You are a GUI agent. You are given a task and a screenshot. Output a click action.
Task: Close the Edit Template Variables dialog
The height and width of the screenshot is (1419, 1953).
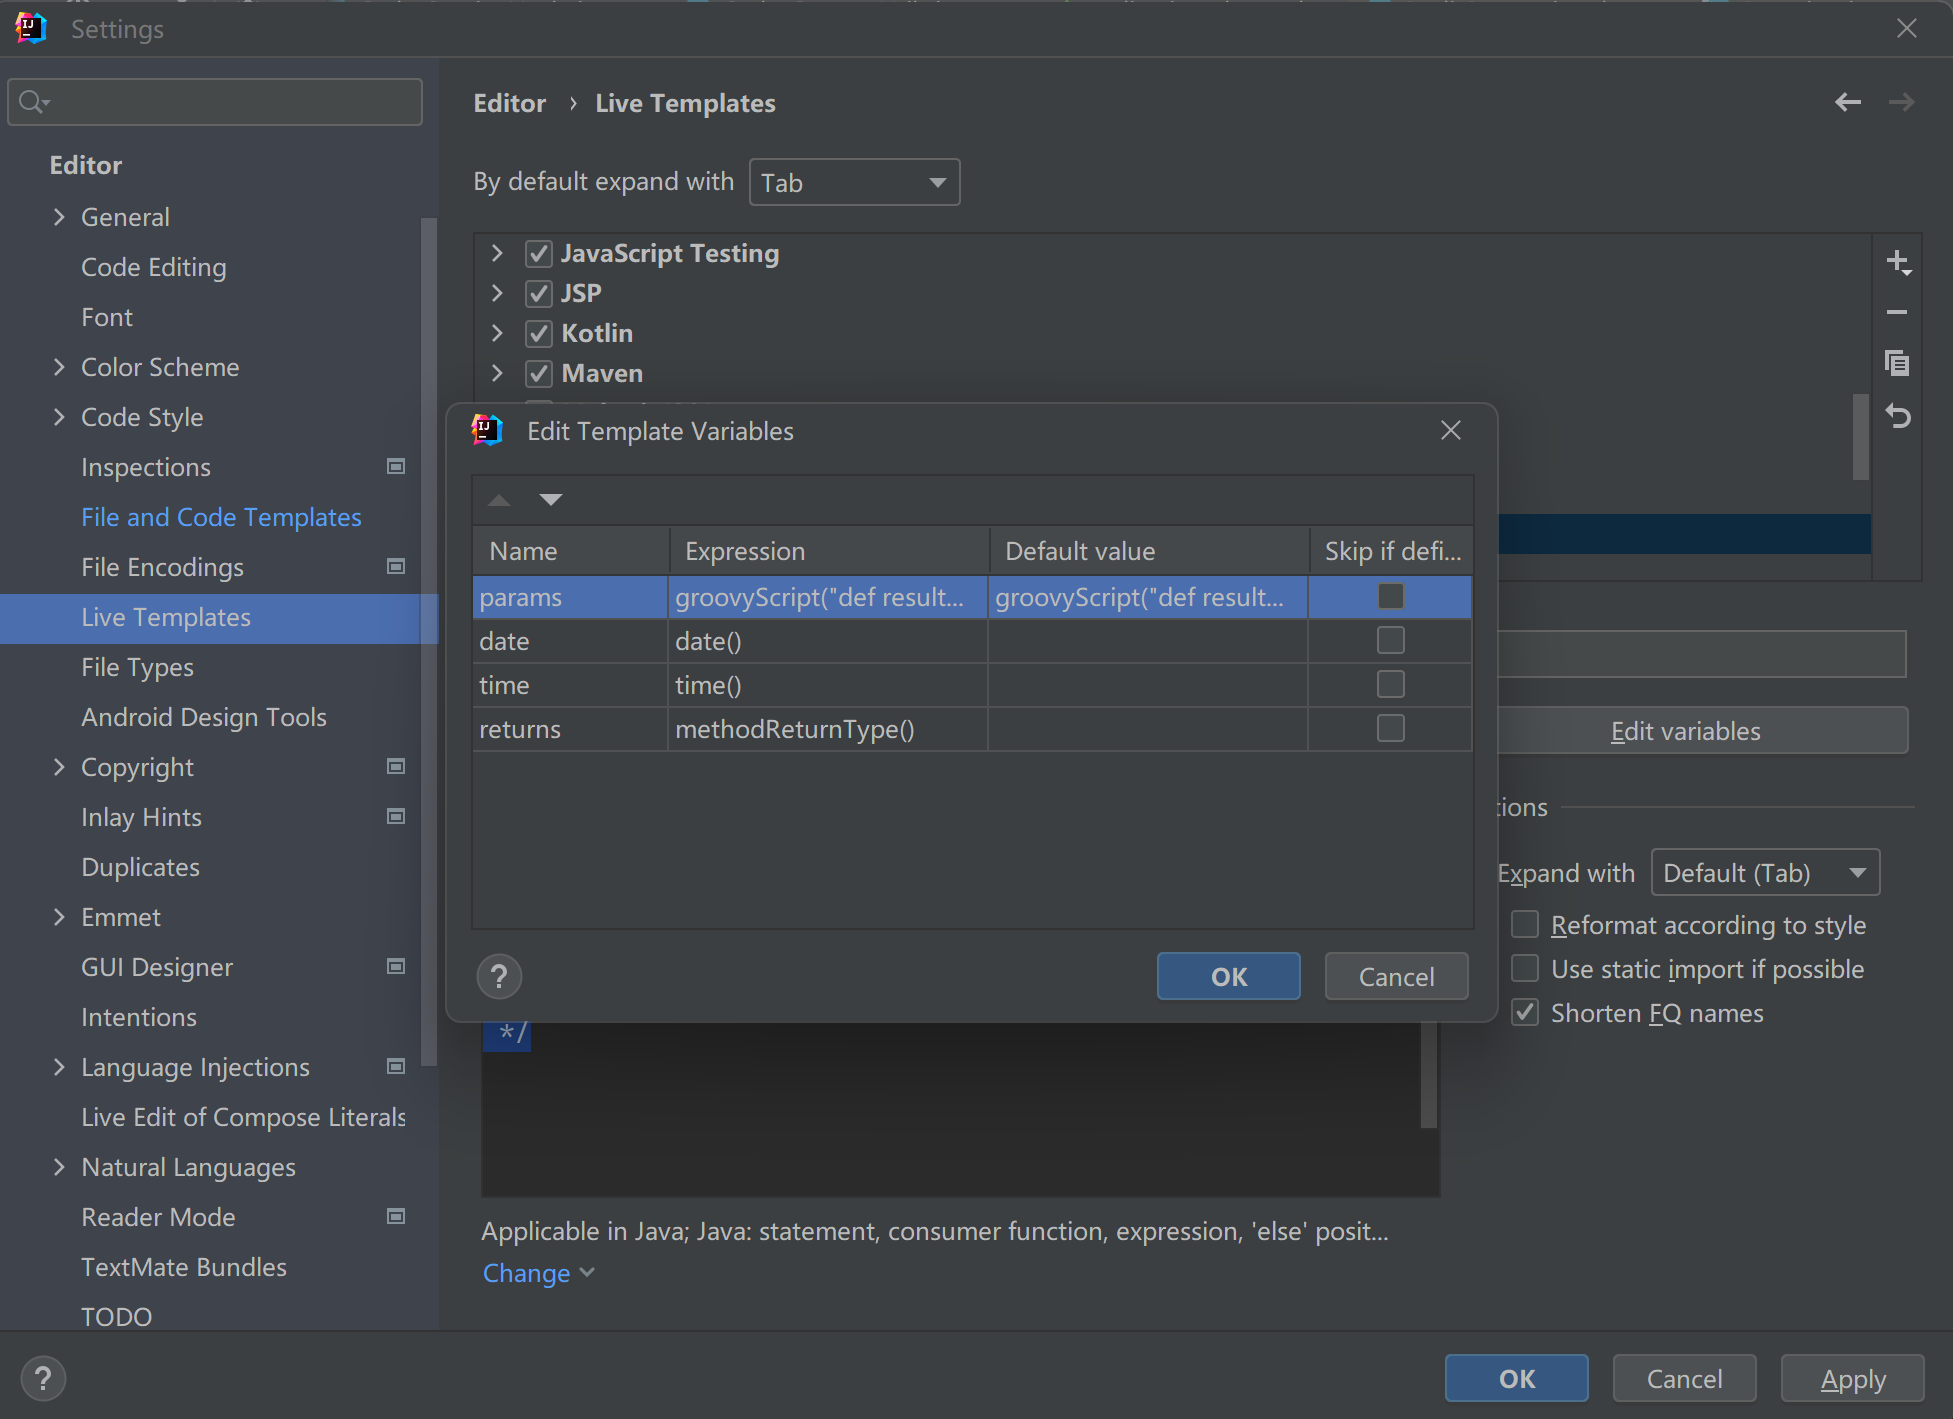1451,430
